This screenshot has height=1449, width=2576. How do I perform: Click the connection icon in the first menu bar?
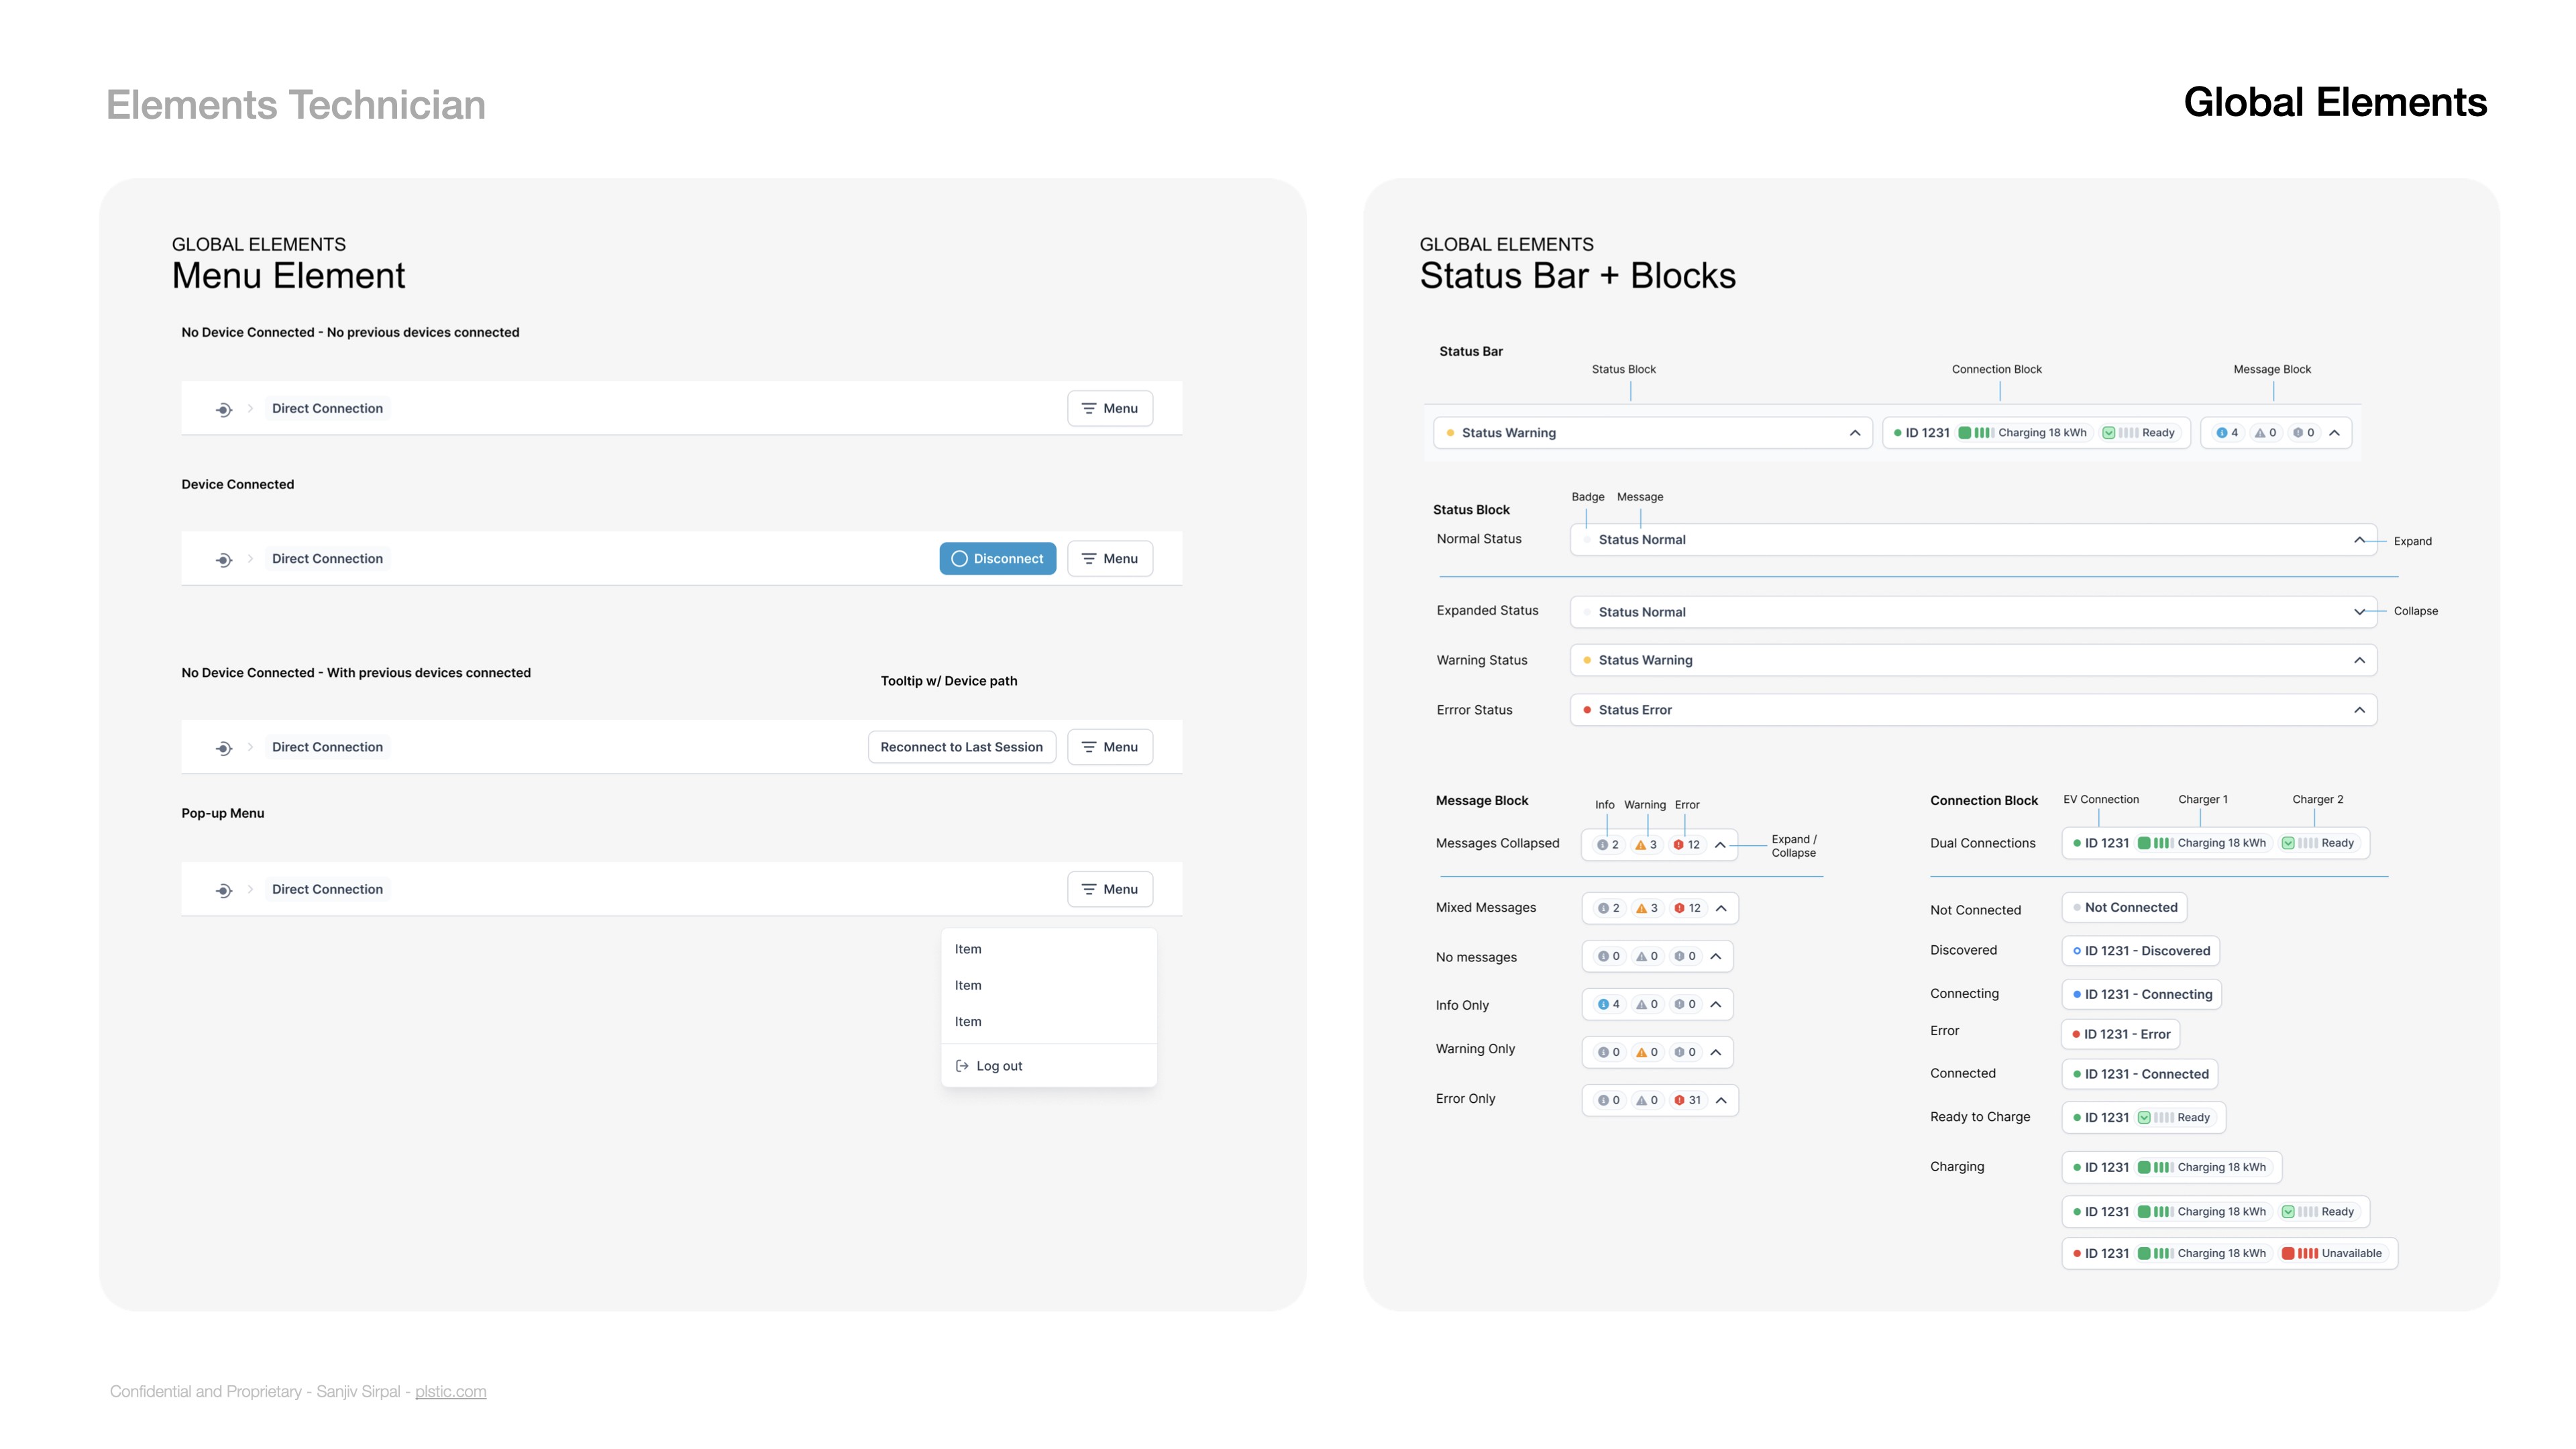coord(223,409)
